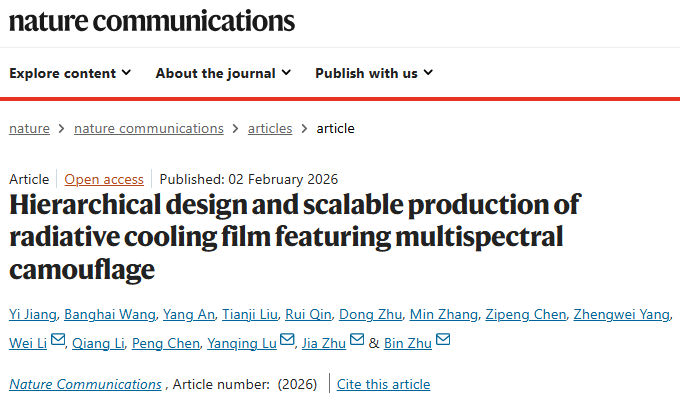The image size is (680, 402).
Task: Click envelope icon next to Wei Li
Action: (x=58, y=341)
